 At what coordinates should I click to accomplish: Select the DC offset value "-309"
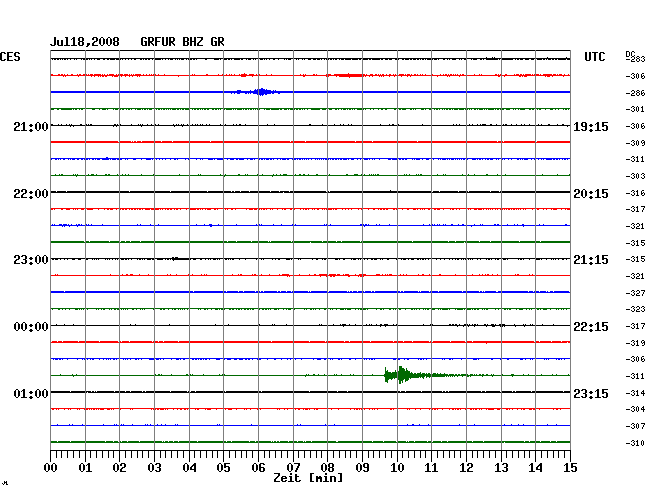(x=635, y=143)
